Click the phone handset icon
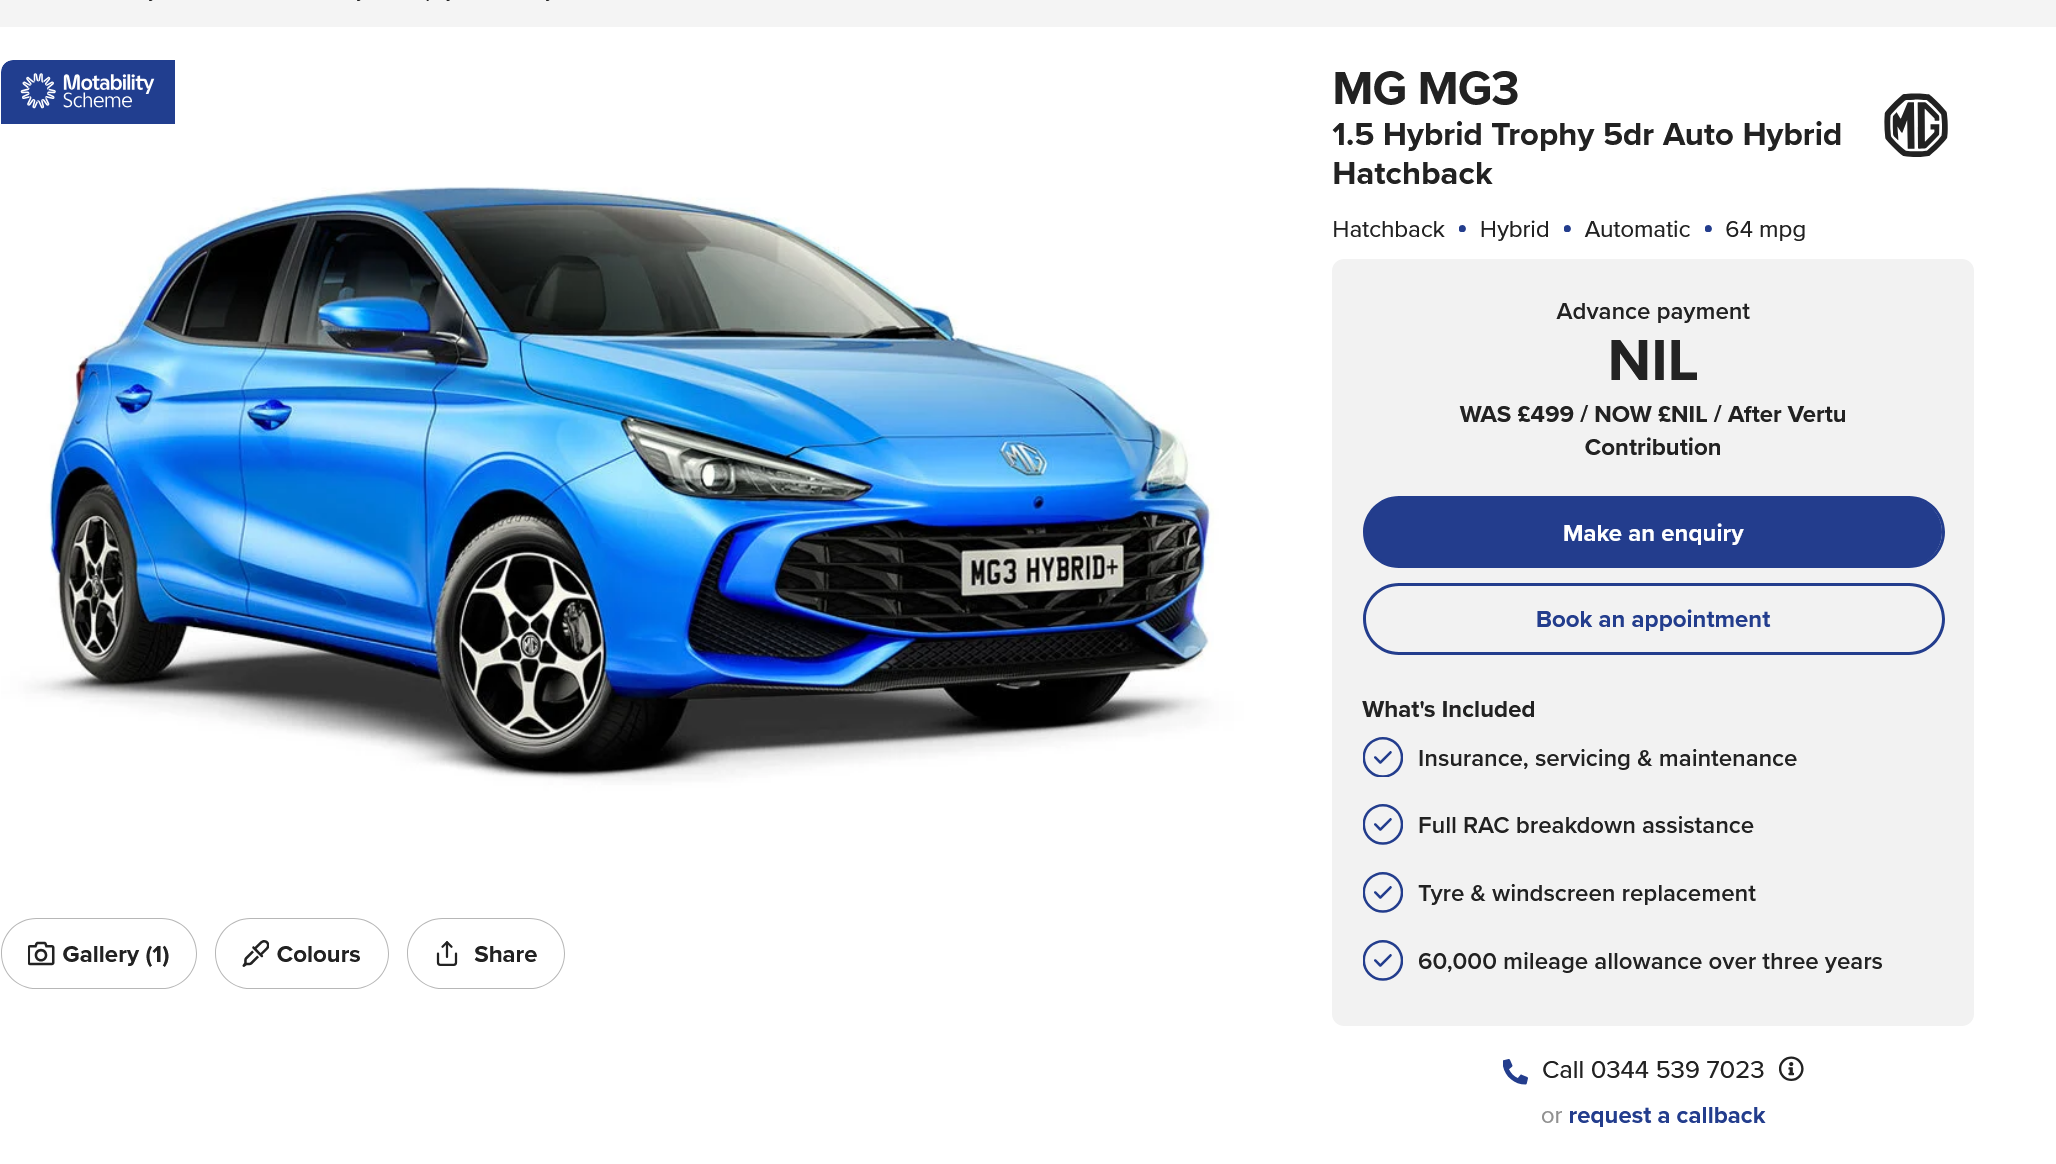Viewport: 2056px width, 1164px height. (x=1515, y=1071)
